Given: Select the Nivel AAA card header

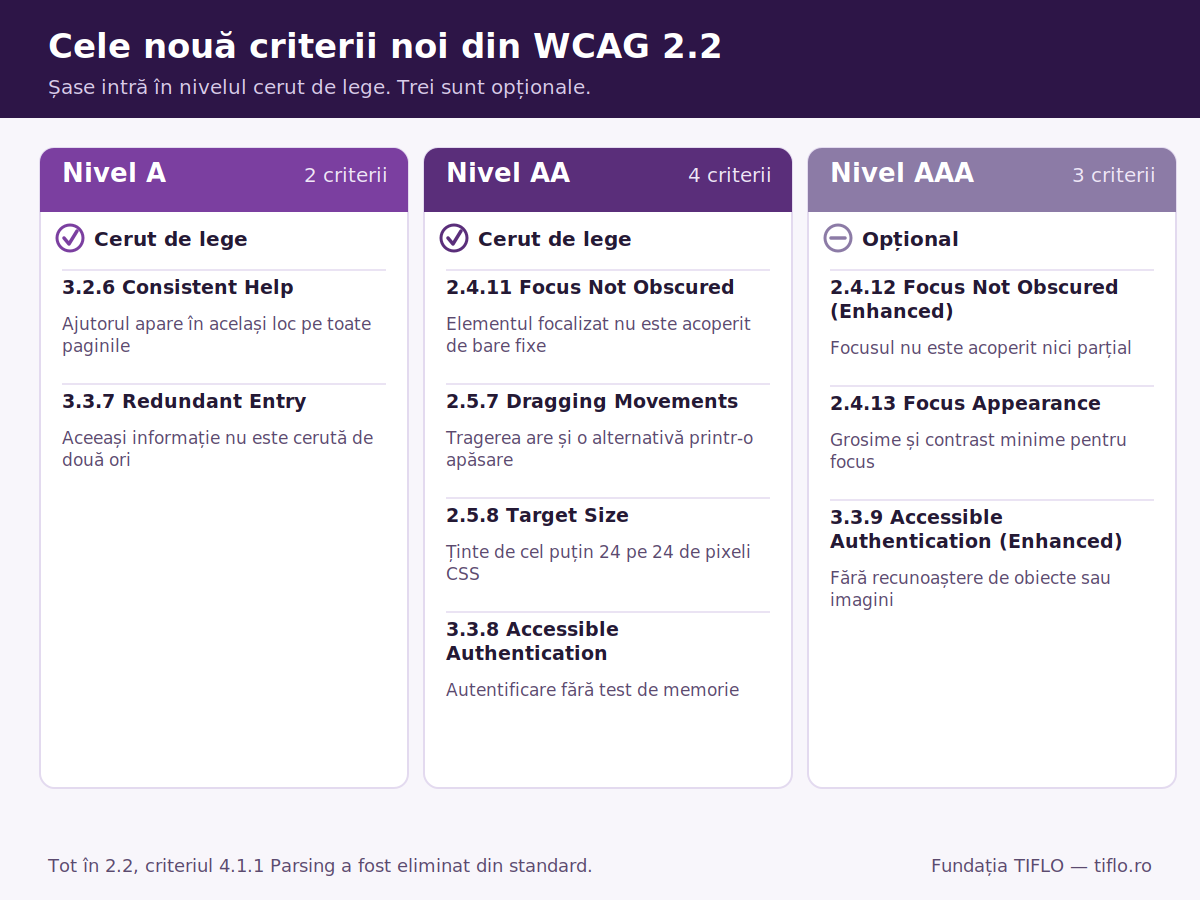Looking at the screenshot, I should point(992,180).
